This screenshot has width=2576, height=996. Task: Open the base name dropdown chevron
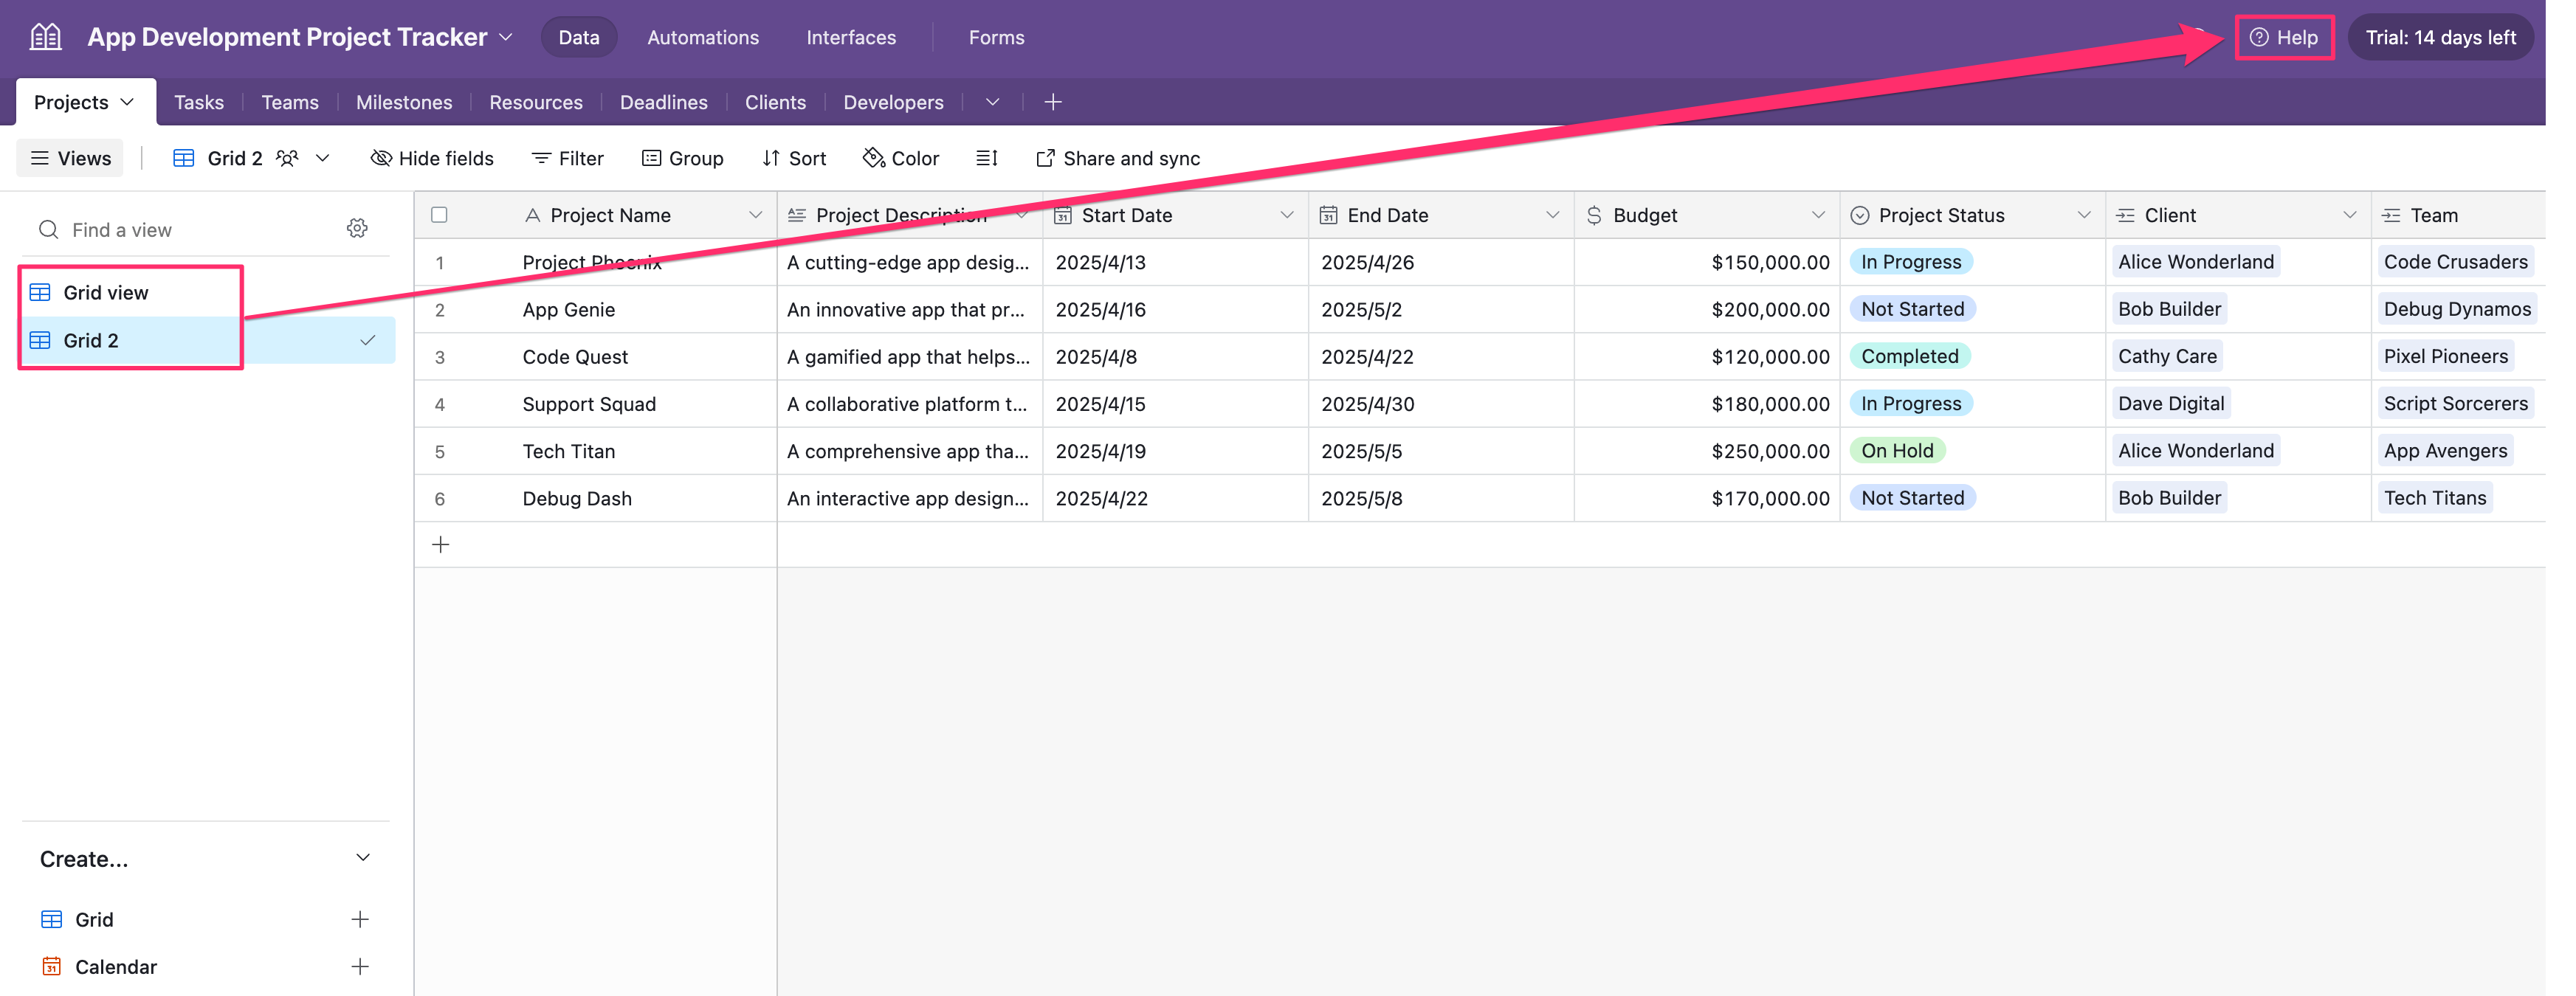click(x=506, y=37)
